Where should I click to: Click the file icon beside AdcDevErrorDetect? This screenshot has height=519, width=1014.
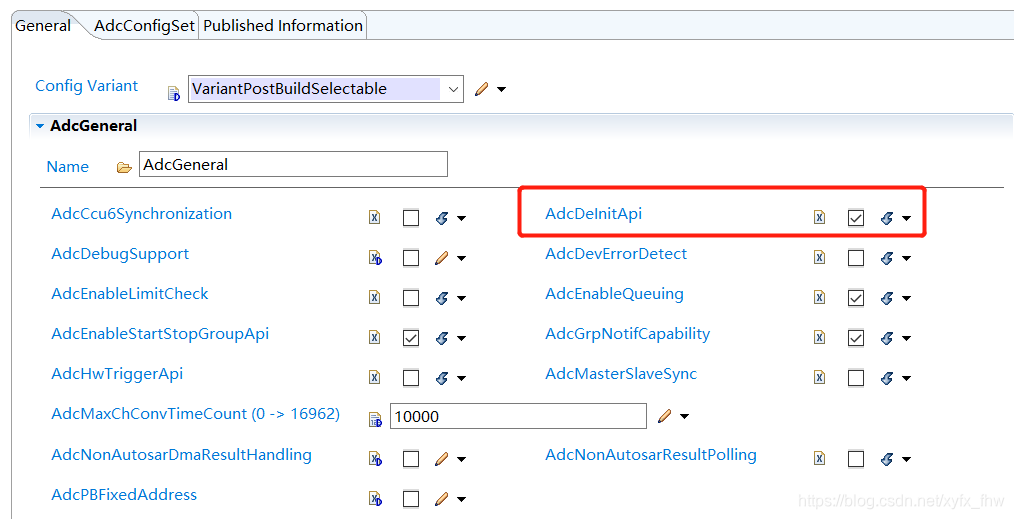[819, 258]
